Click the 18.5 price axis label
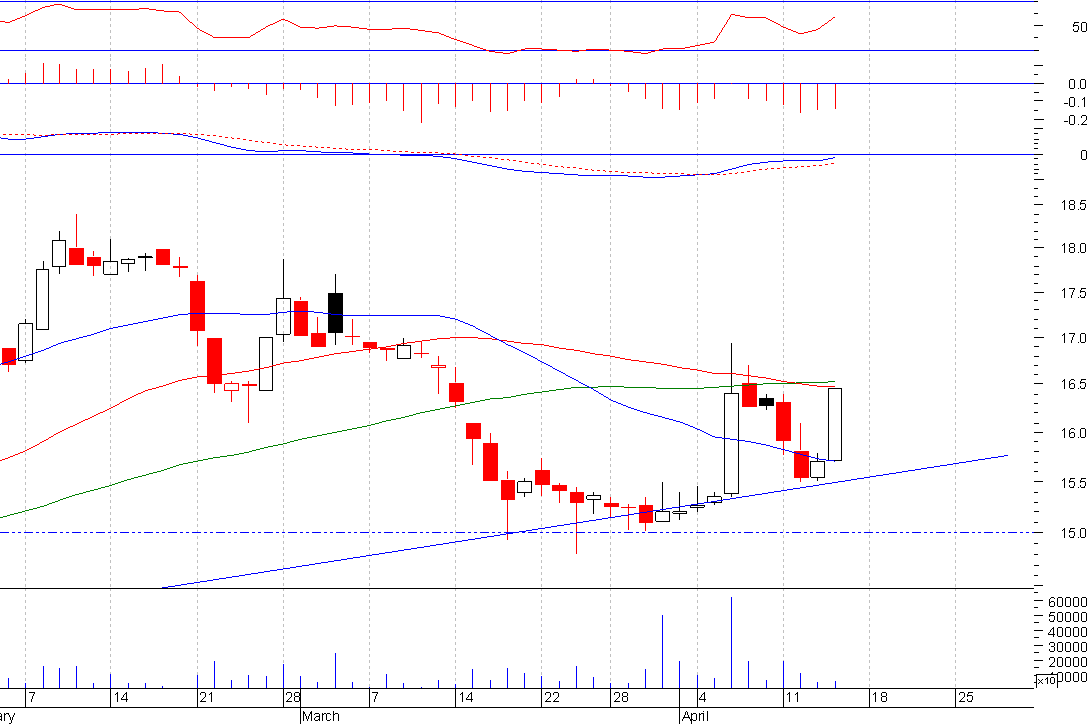The image size is (1091, 724). pos(1074,205)
